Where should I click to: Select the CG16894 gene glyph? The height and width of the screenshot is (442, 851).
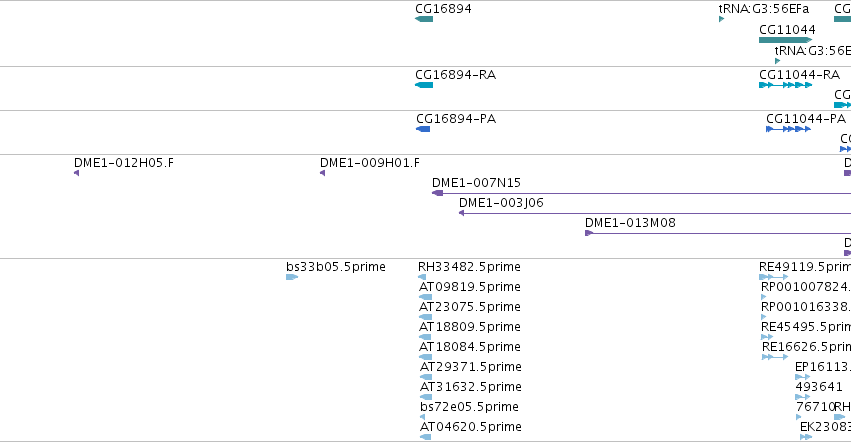pos(424,19)
